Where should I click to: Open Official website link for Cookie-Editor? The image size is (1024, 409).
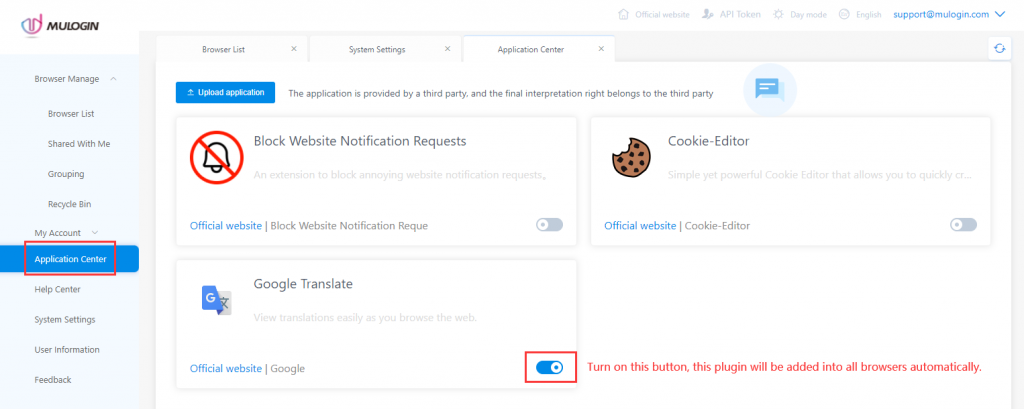[640, 225]
